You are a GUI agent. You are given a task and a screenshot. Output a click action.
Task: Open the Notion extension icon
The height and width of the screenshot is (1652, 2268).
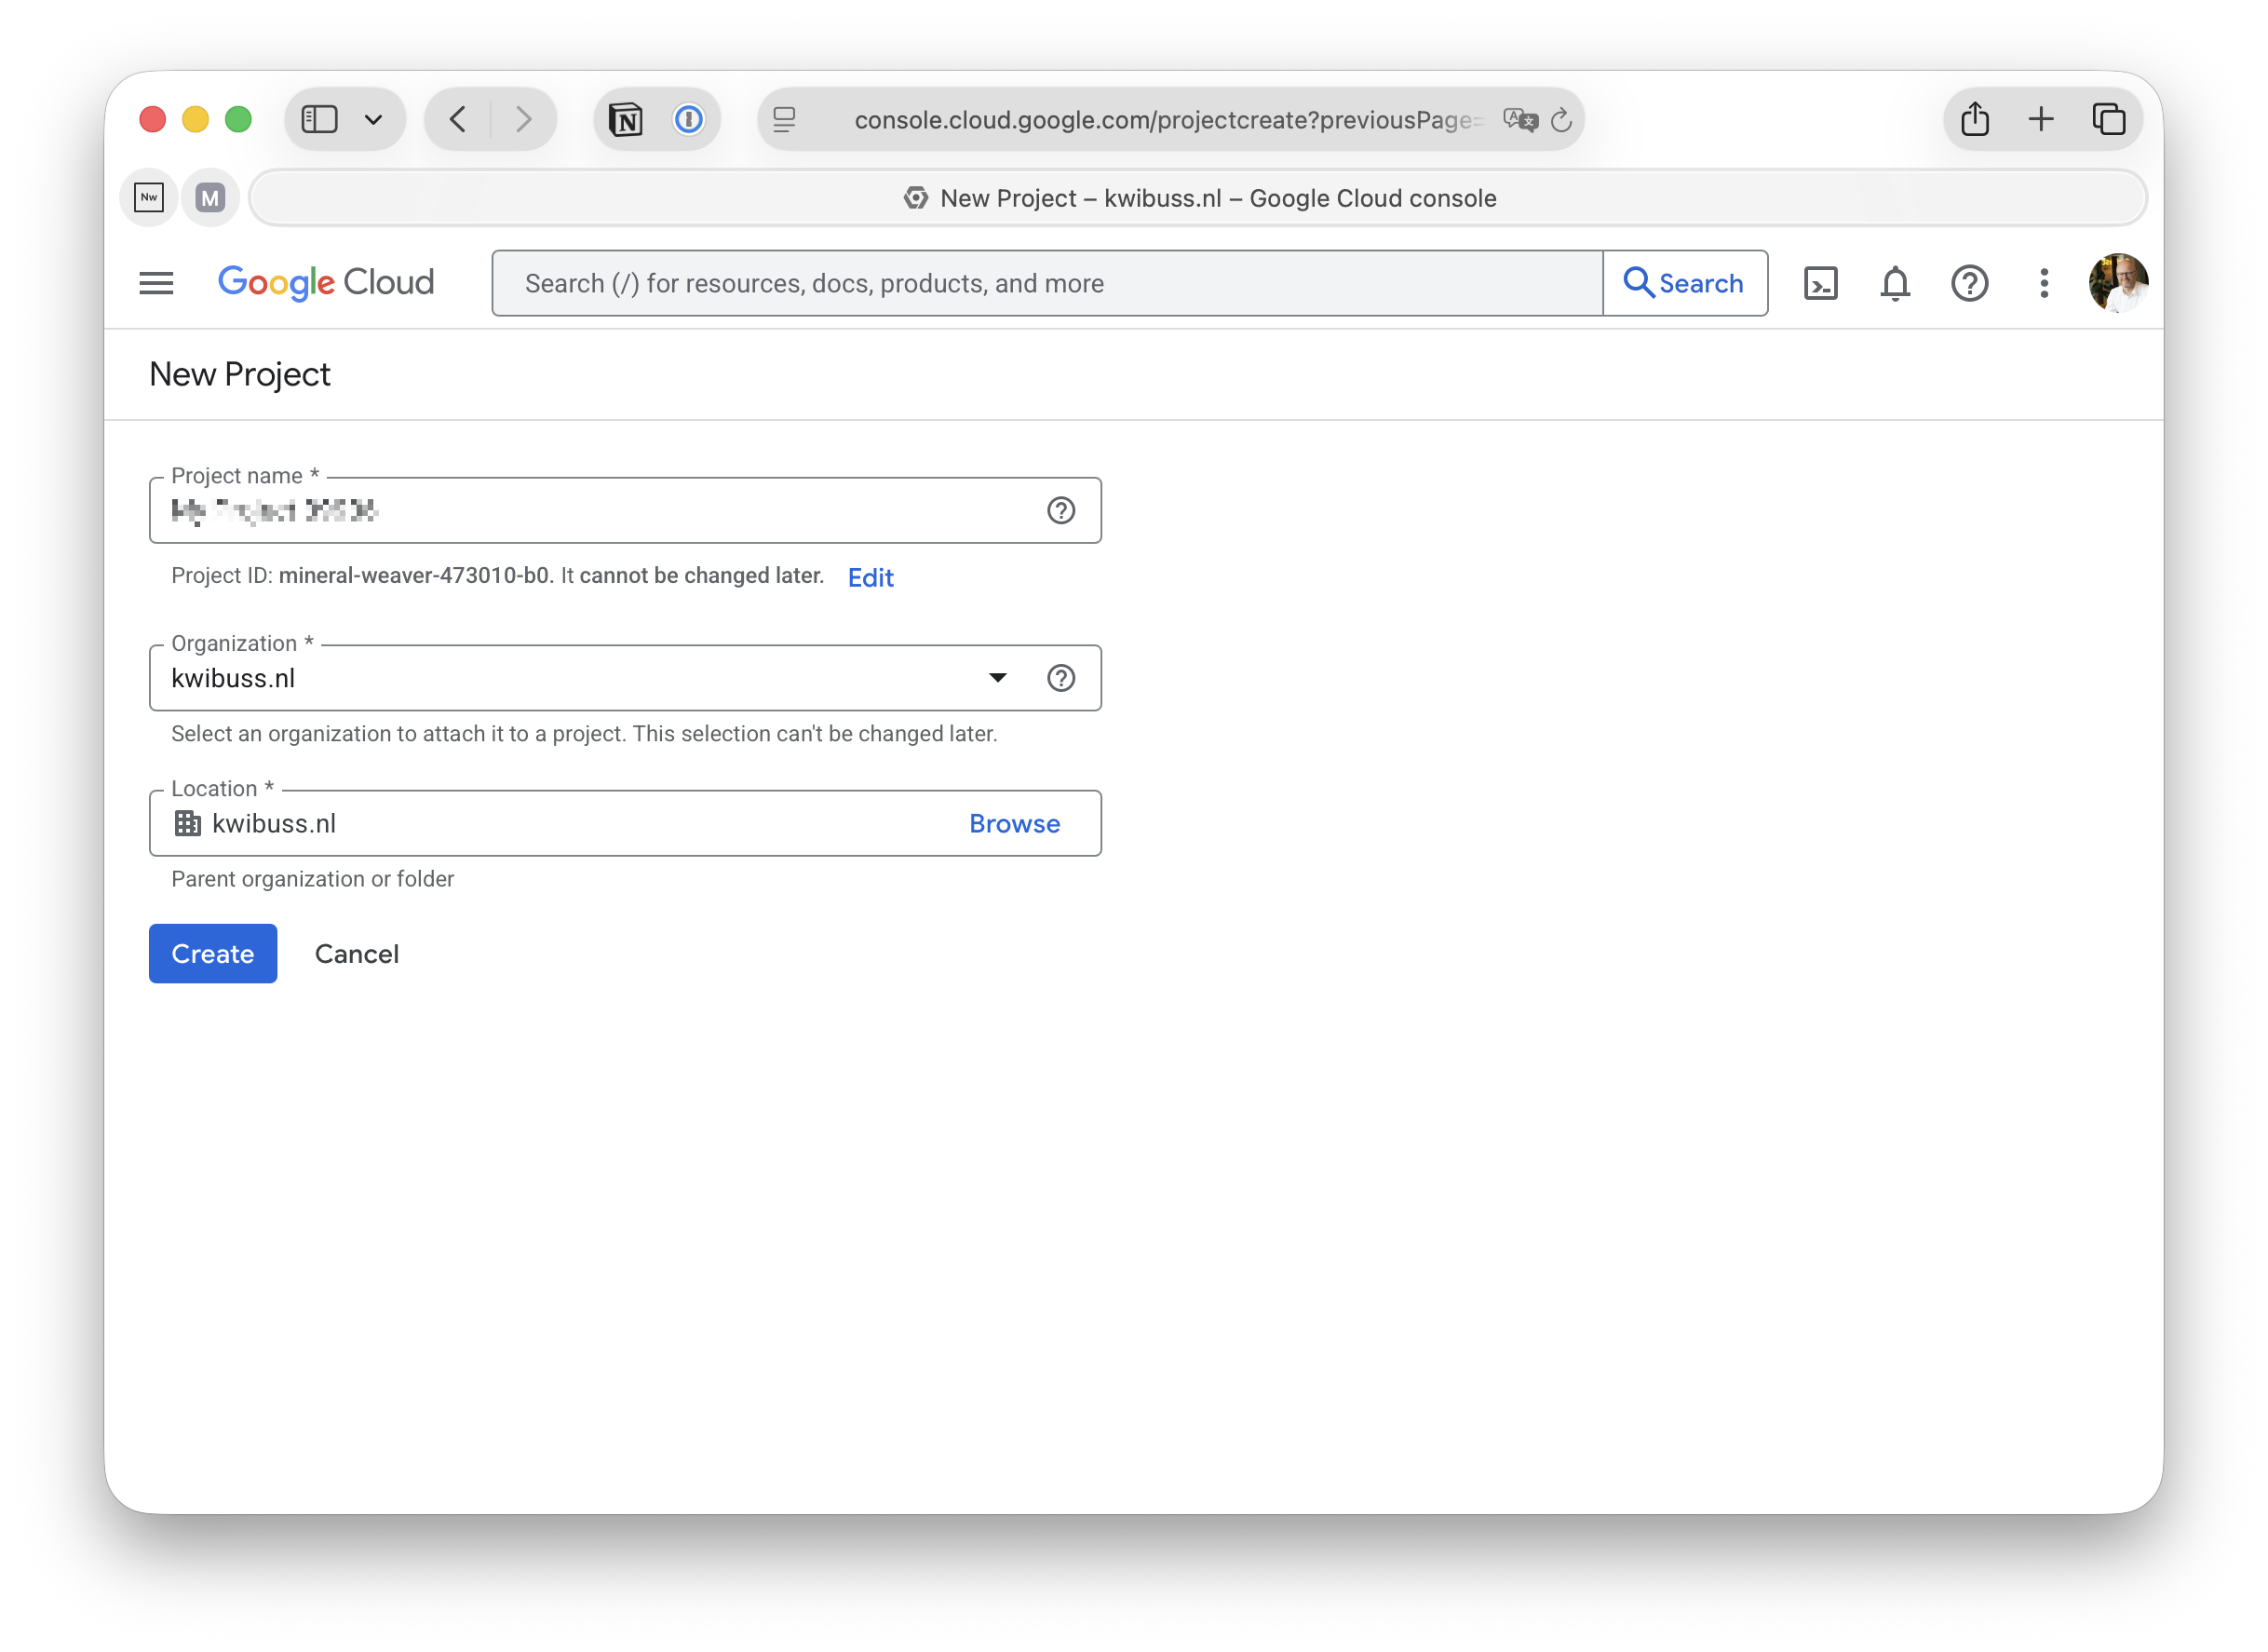coord(626,120)
